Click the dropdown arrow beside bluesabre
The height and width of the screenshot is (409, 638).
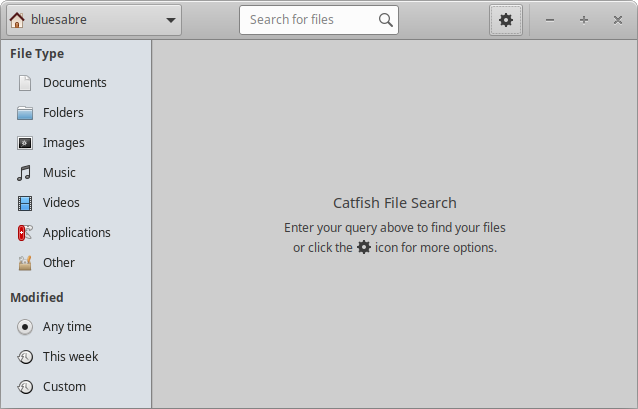tap(171, 20)
